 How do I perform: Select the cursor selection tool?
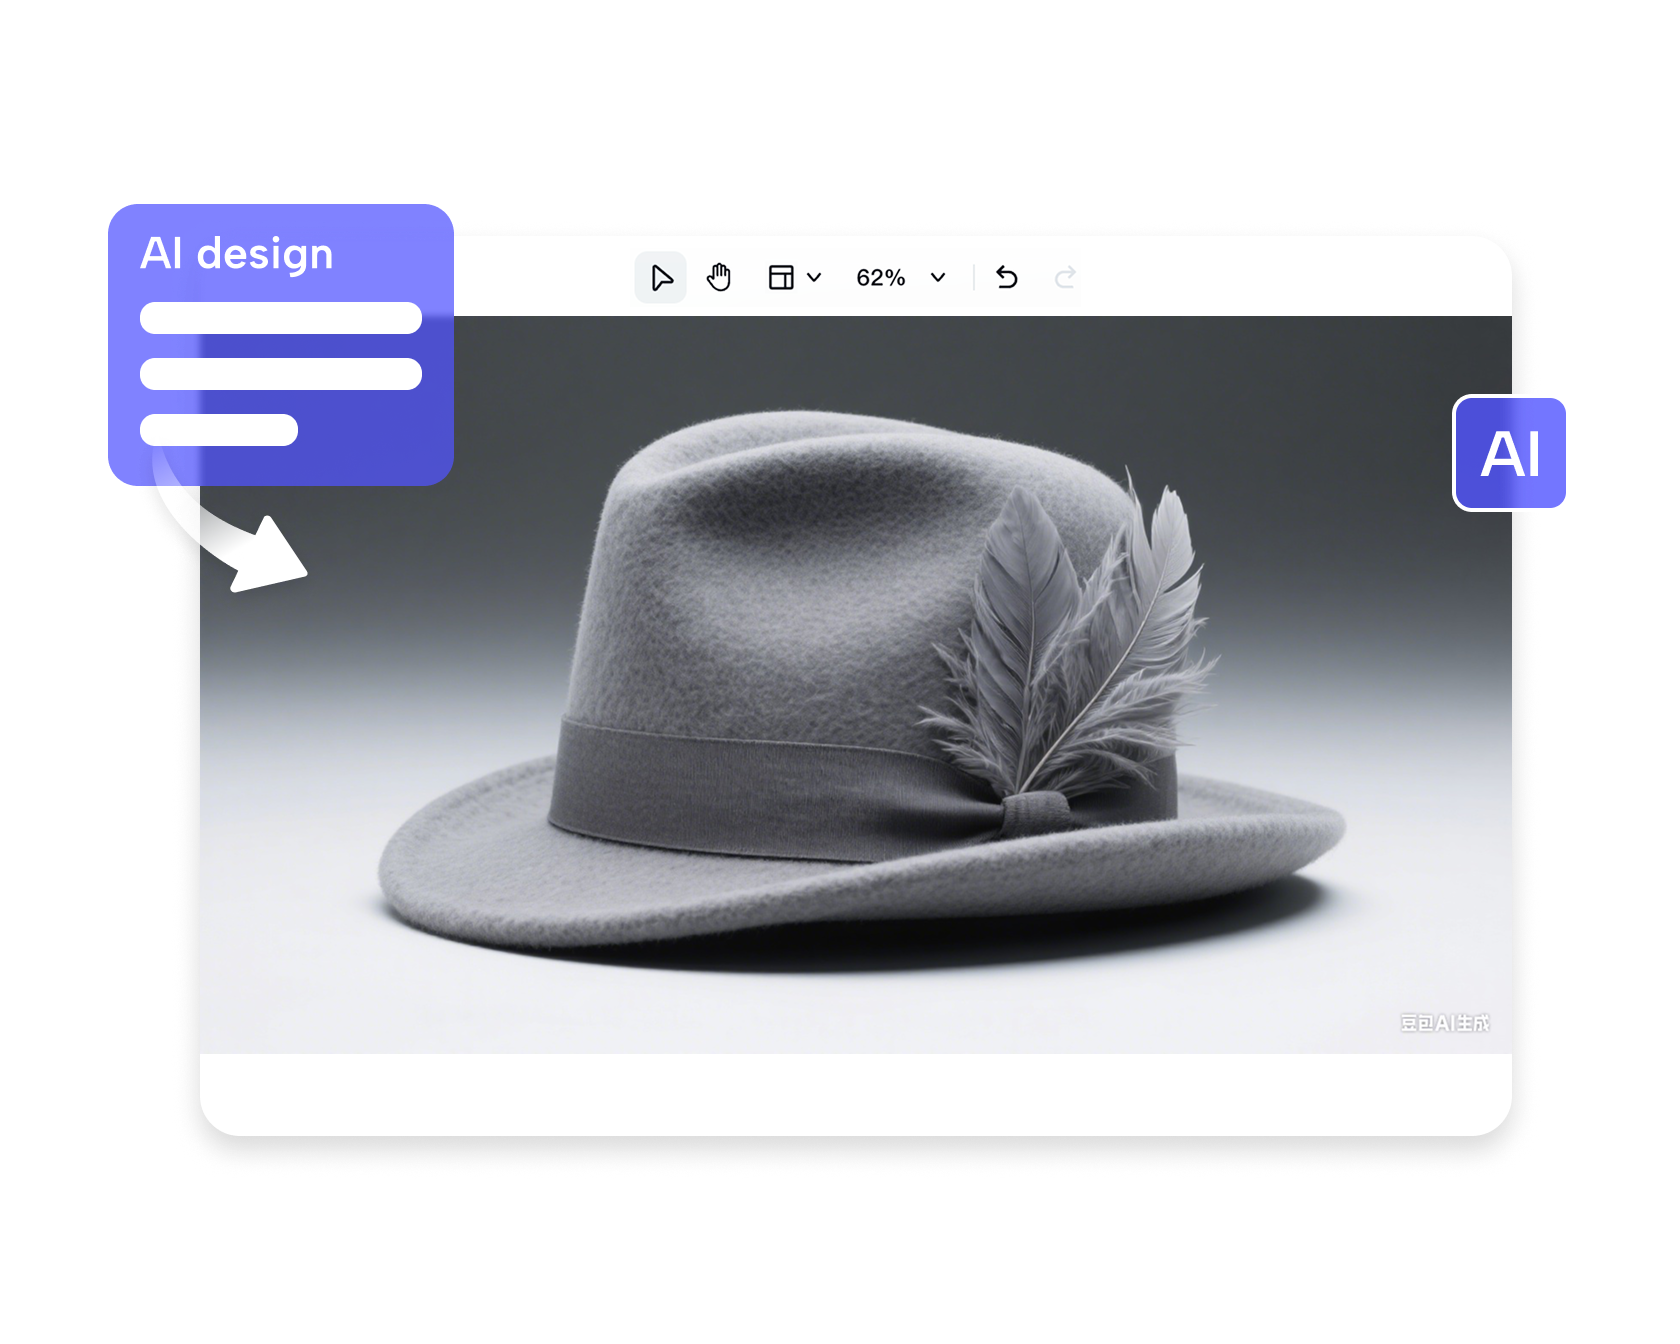pos(660,277)
